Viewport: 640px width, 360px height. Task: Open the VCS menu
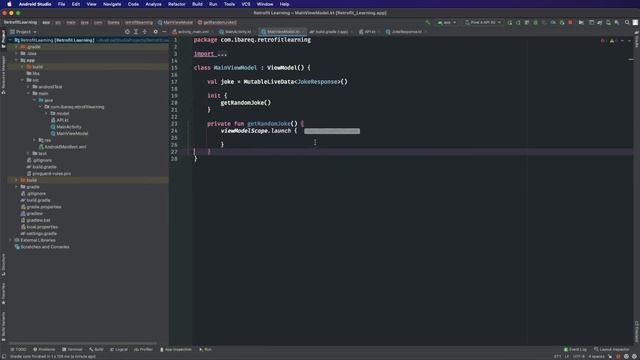click(x=246, y=4)
